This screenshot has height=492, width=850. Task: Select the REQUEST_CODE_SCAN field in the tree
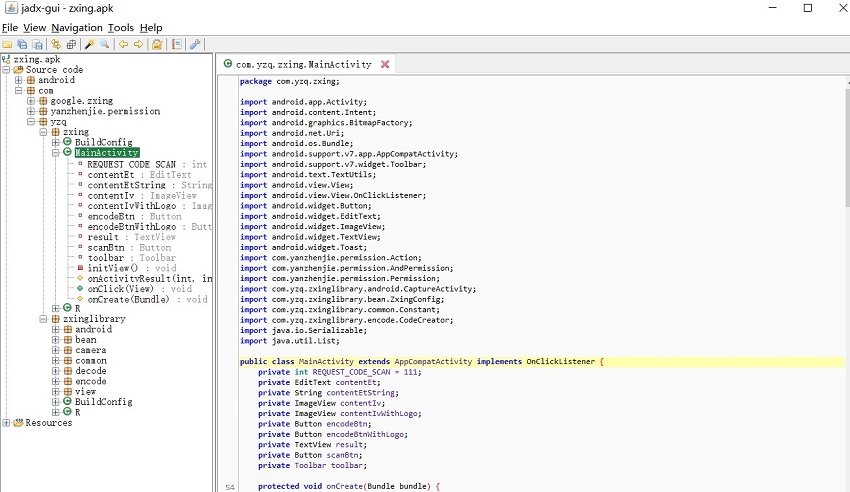[147, 164]
